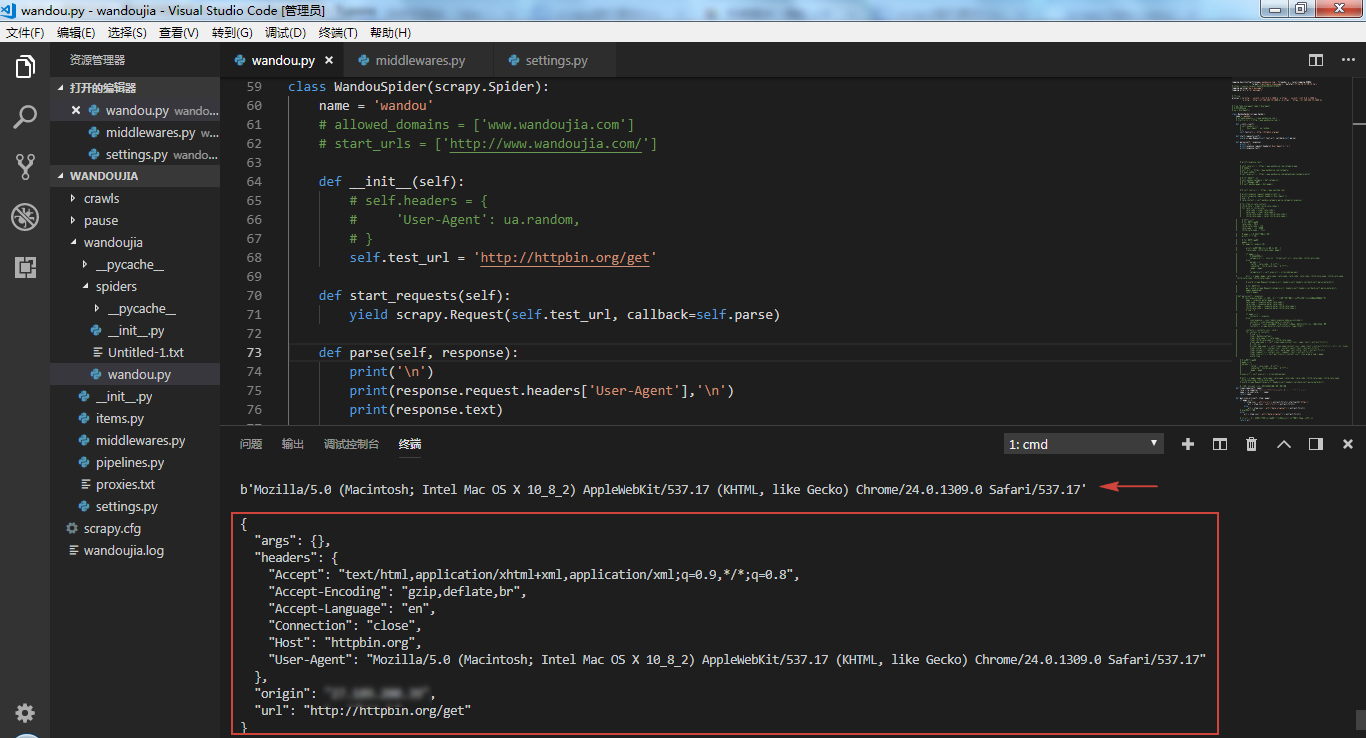Show the 输出 panel tab
The width and height of the screenshot is (1366, 738).
[293, 444]
